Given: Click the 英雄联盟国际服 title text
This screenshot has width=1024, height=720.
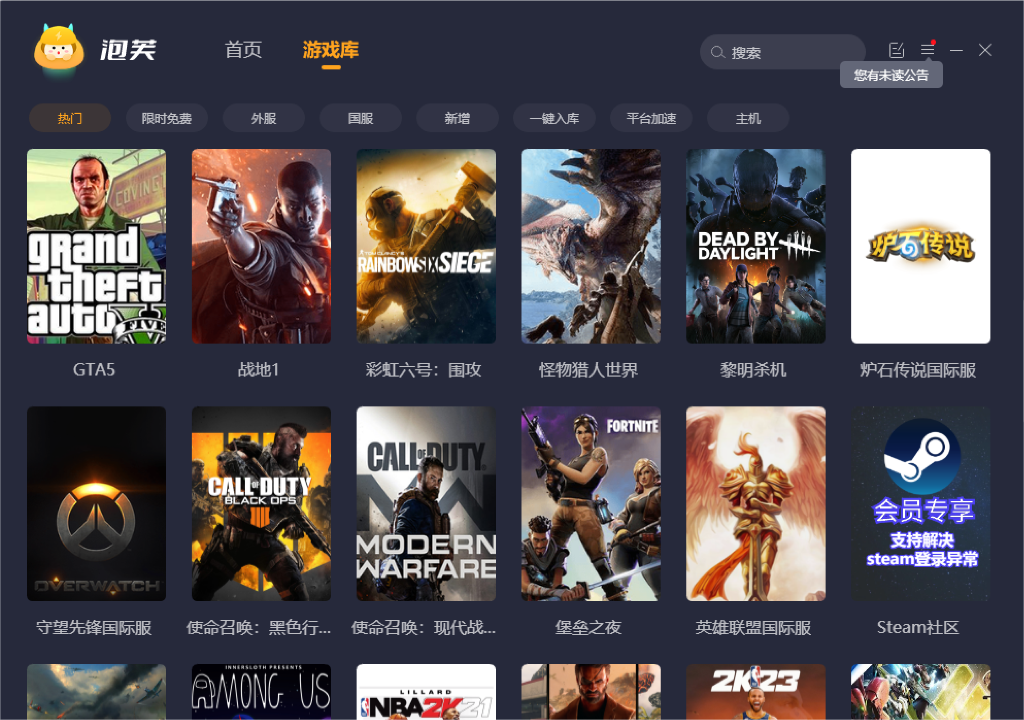Looking at the screenshot, I should click(x=753, y=627).
